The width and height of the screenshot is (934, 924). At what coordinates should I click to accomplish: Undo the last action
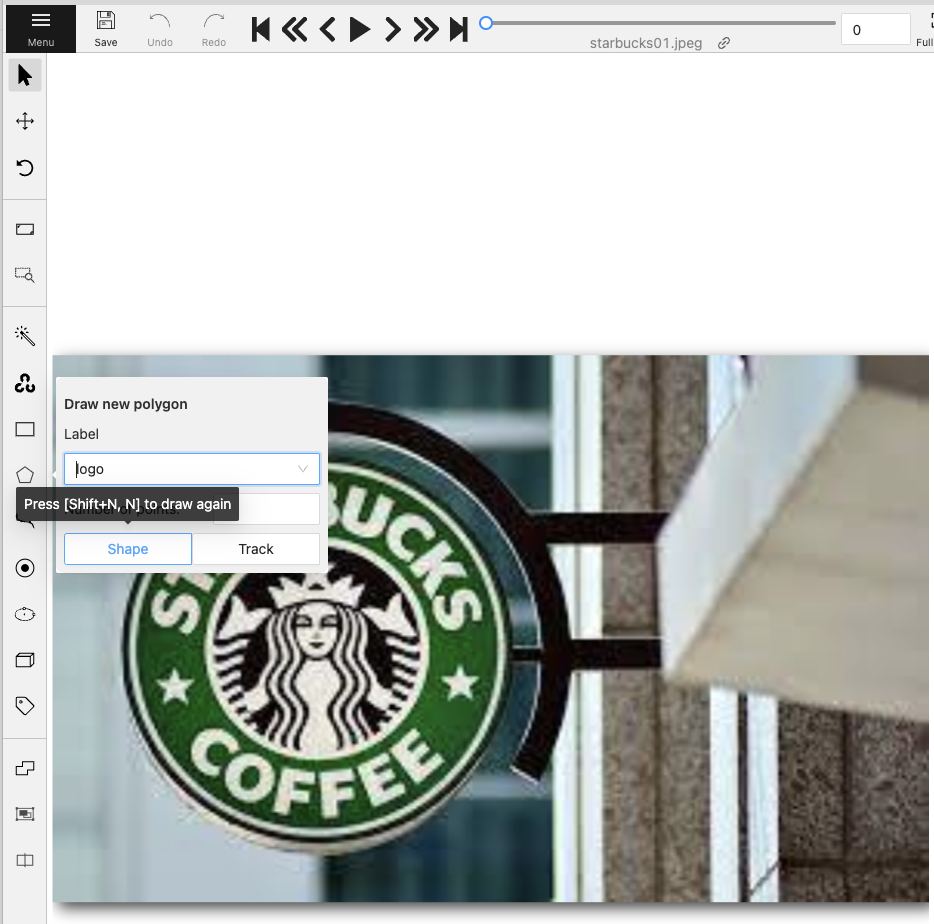[160, 29]
